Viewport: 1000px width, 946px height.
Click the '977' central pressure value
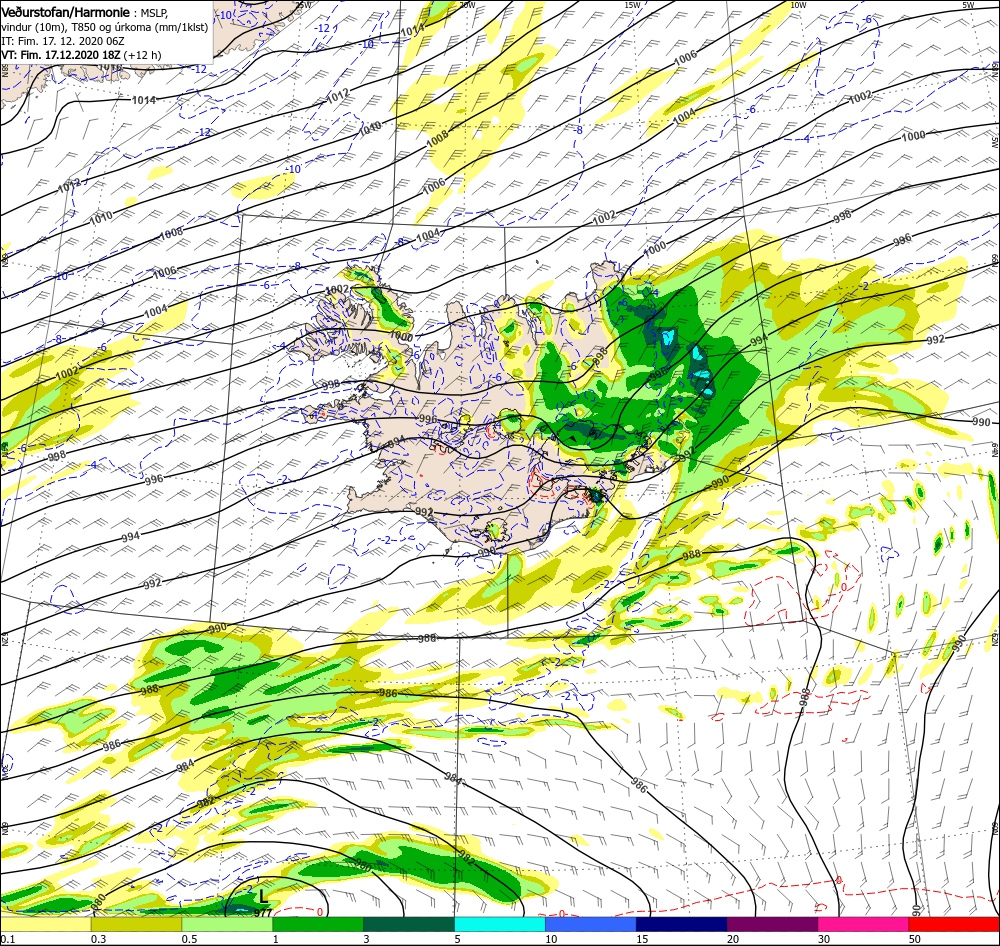(x=263, y=912)
